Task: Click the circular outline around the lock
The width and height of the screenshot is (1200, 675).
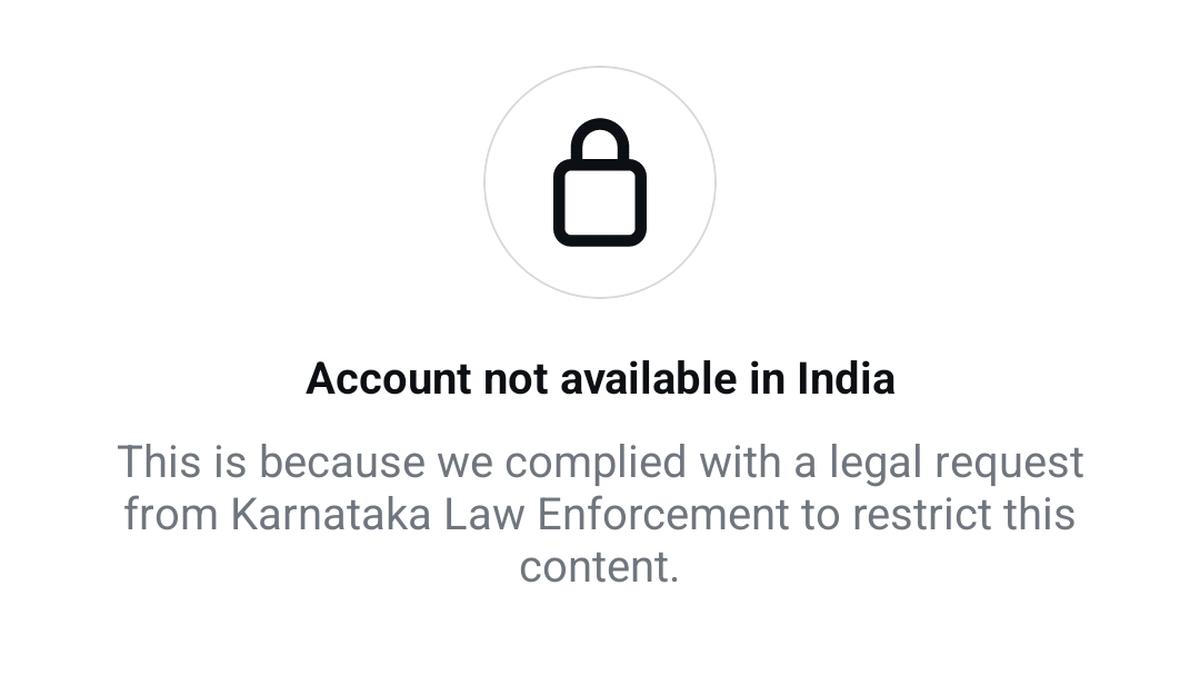Action: point(600,182)
